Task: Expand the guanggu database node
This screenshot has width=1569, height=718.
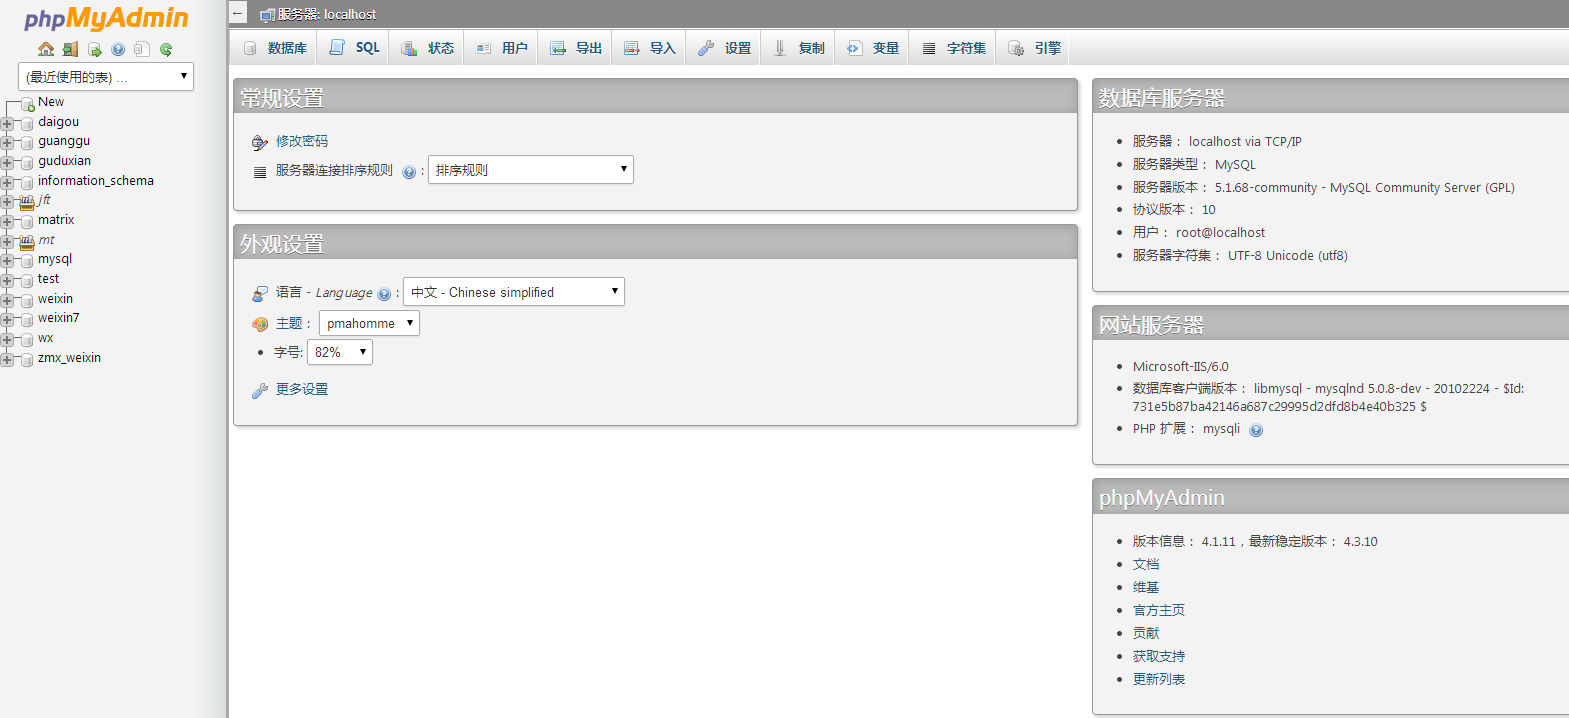Action: point(7,143)
